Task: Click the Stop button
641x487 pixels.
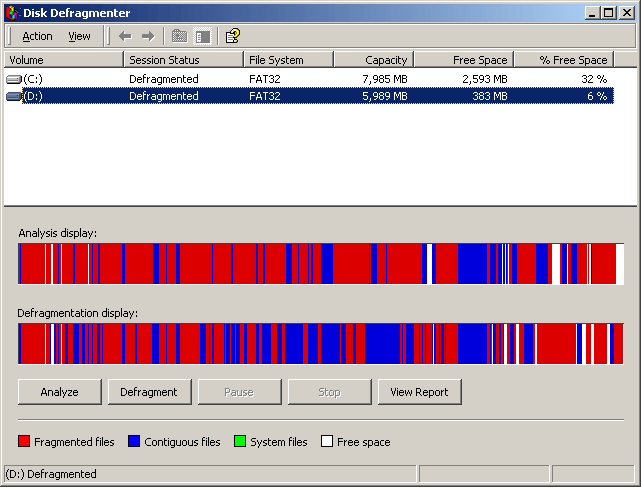Action: coord(329,392)
